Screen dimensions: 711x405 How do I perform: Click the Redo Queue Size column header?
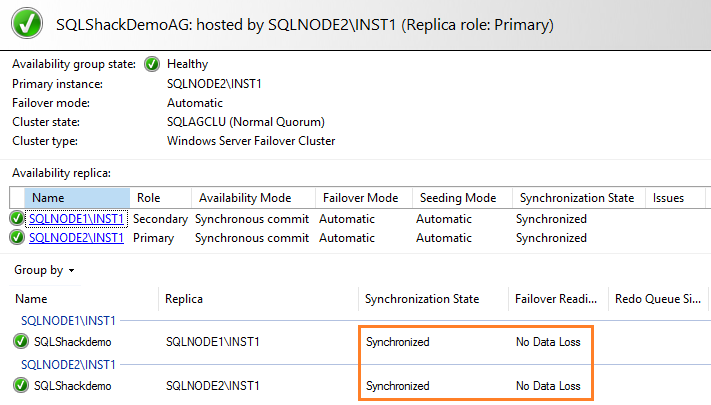click(x=656, y=299)
